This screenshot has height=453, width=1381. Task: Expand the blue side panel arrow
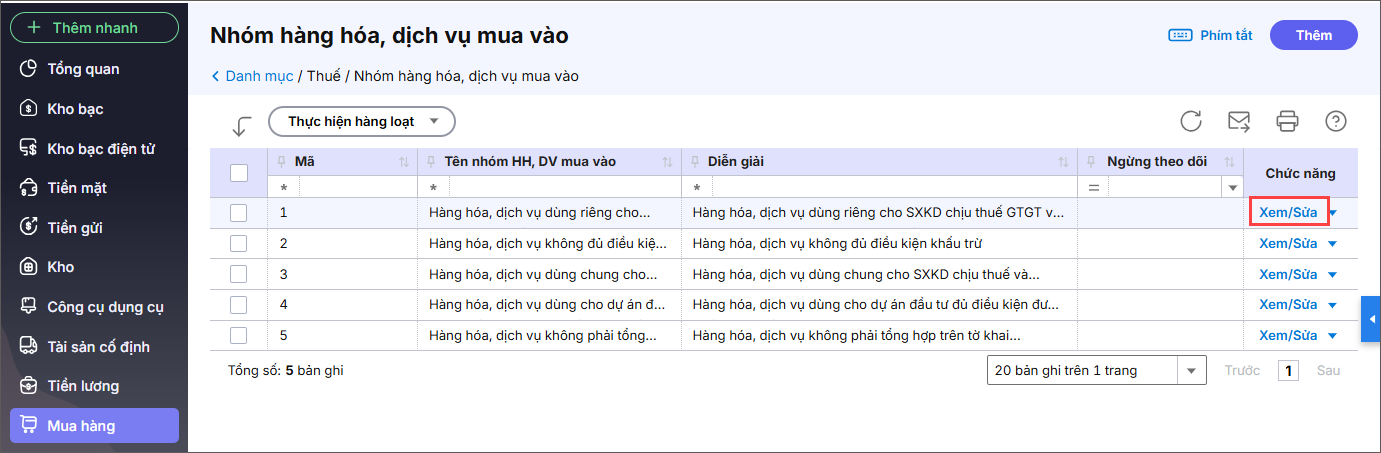pos(1370,319)
